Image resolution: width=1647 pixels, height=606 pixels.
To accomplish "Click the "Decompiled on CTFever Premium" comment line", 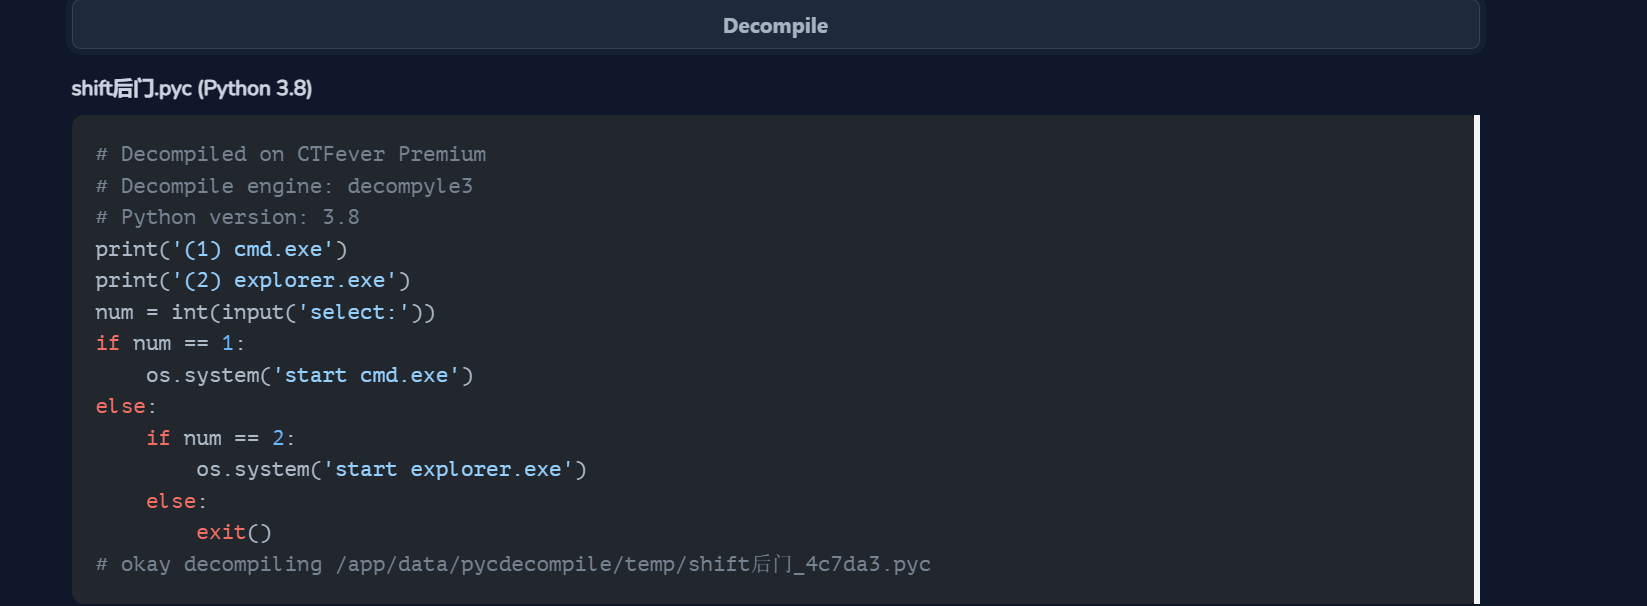I will tap(291, 154).
